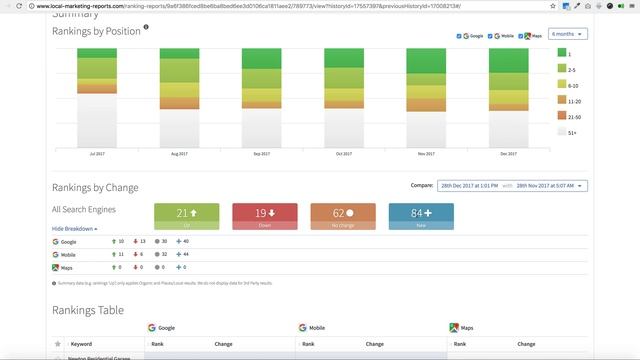Click the Oct 2017 chart bar
Screen dimensions: 640x360
(344, 98)
